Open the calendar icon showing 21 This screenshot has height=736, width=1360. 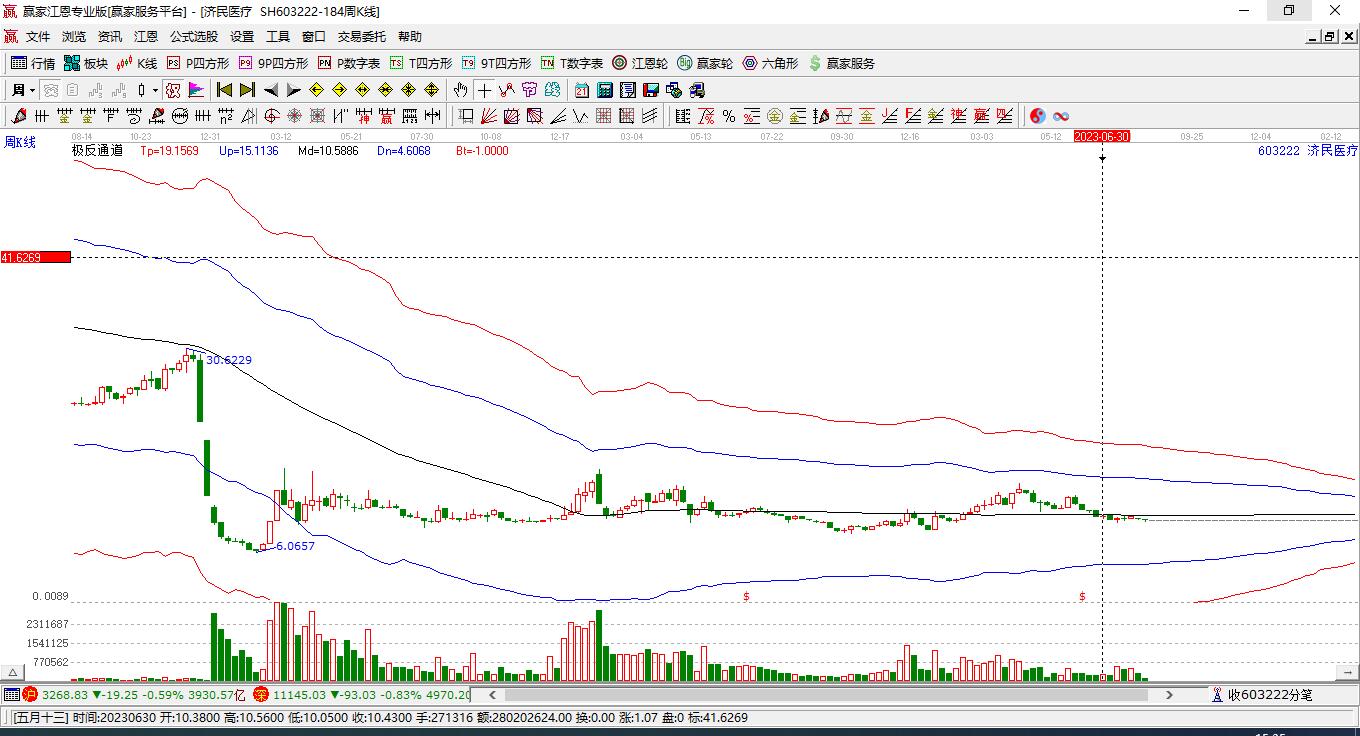click(x=582, y=90)
